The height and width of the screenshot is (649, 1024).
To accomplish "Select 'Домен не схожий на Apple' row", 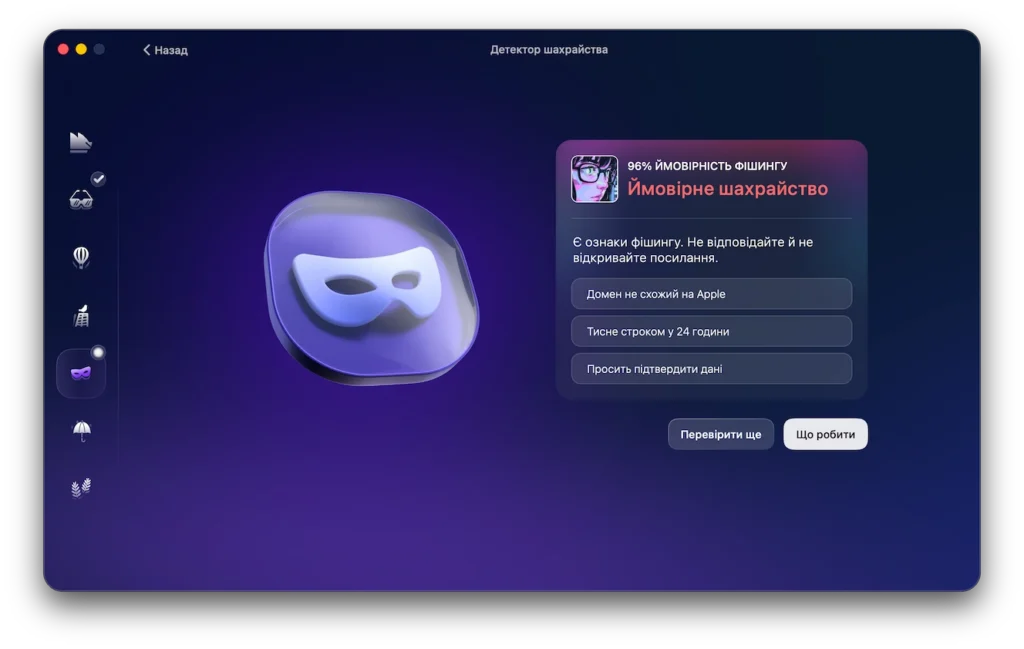I will point(711,294).
